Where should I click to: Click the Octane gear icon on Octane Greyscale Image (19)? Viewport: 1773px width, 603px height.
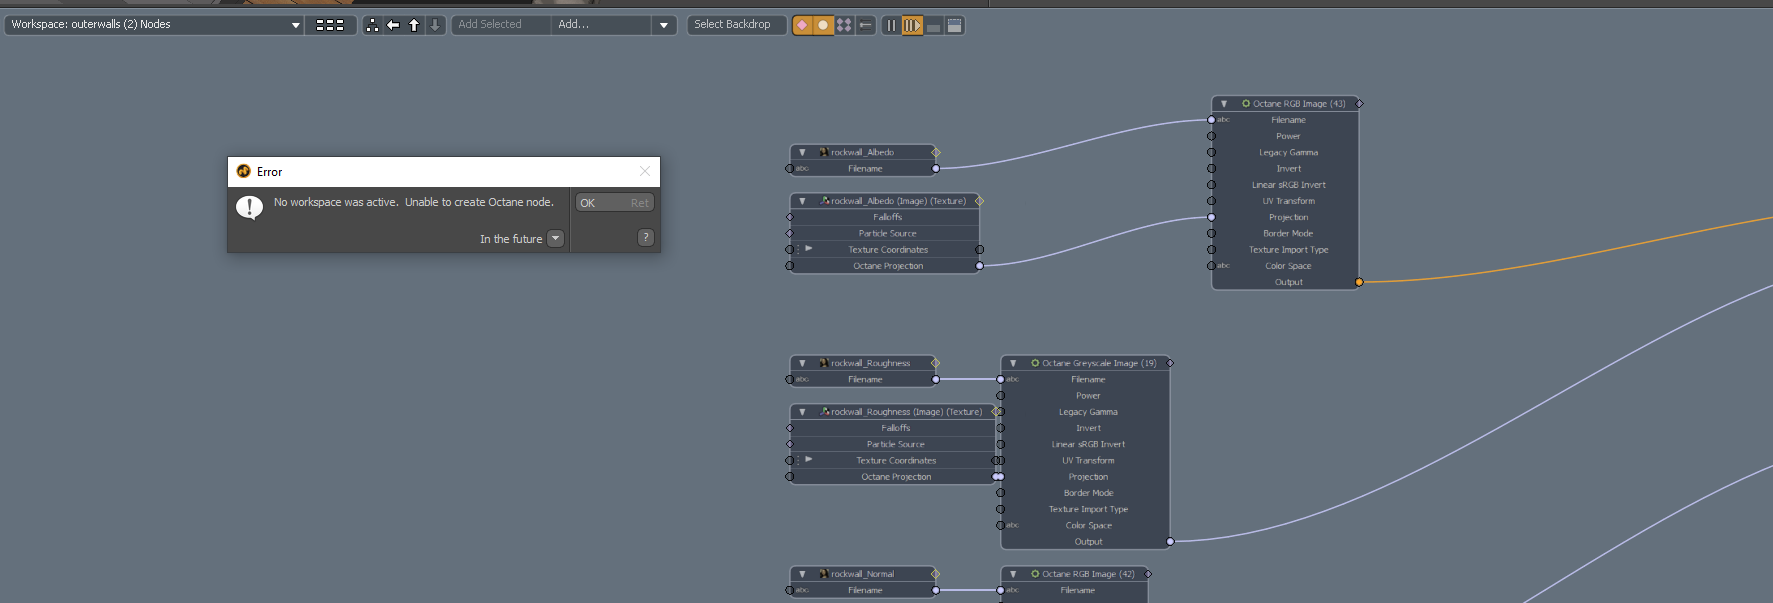click(x=1035, y=363)
